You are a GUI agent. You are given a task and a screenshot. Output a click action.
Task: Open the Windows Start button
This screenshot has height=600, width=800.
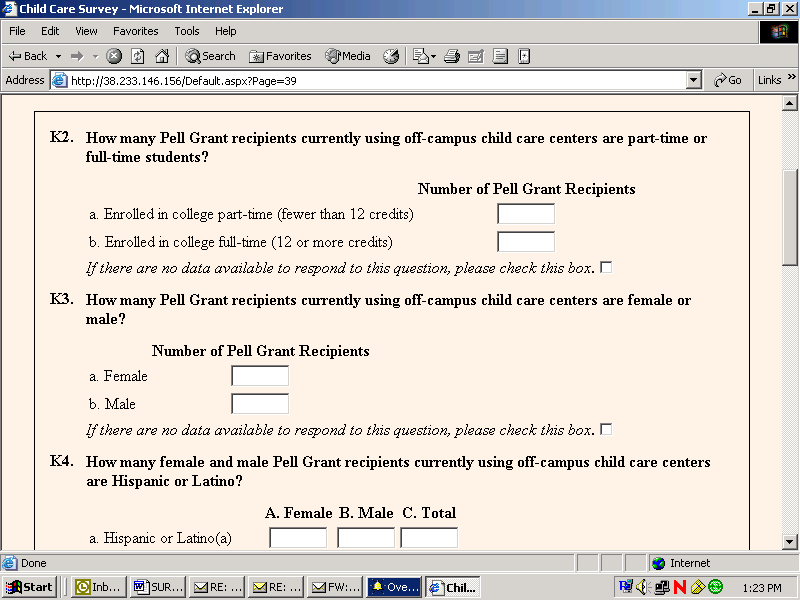click(29, 587)
